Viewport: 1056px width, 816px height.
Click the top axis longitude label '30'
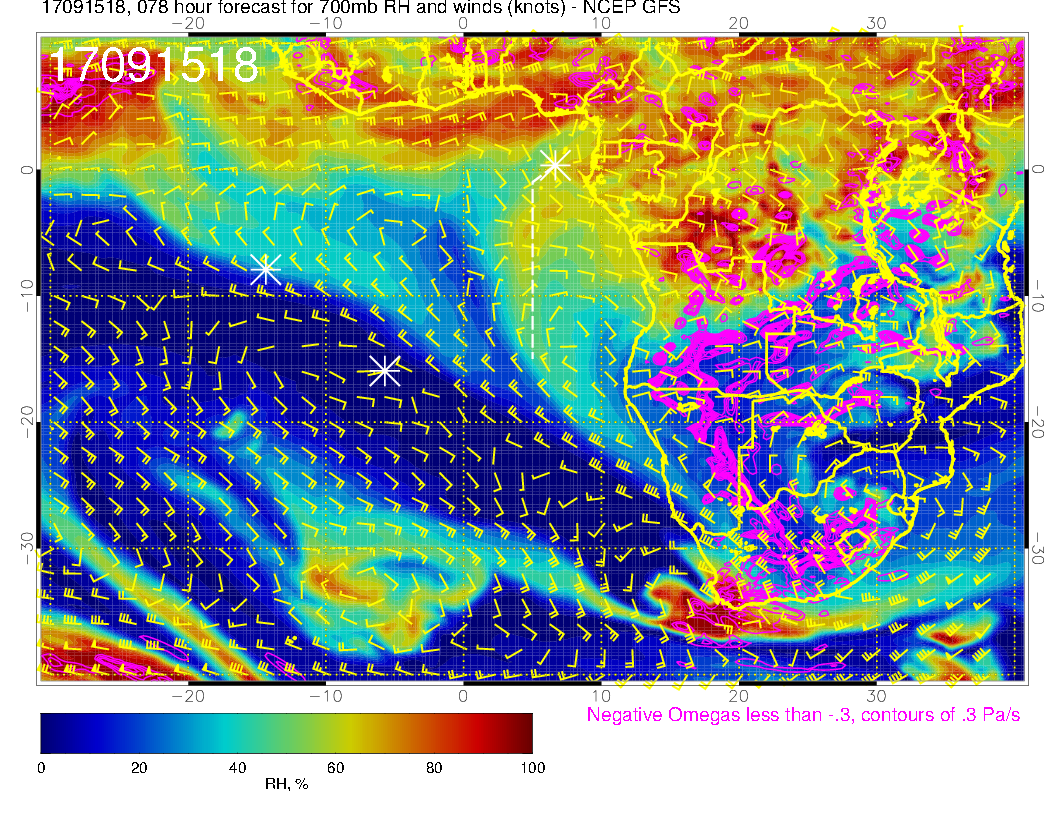[x=876, y=23]
